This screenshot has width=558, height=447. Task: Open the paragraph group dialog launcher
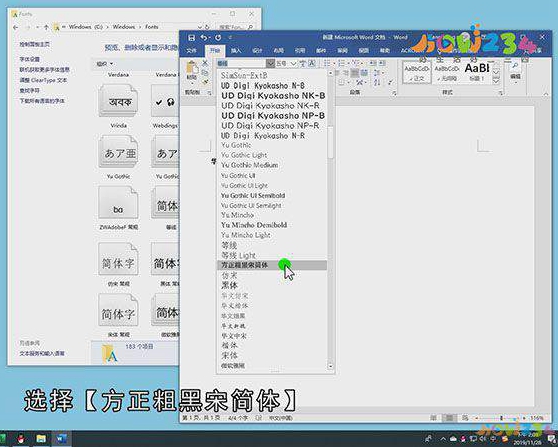394,93
